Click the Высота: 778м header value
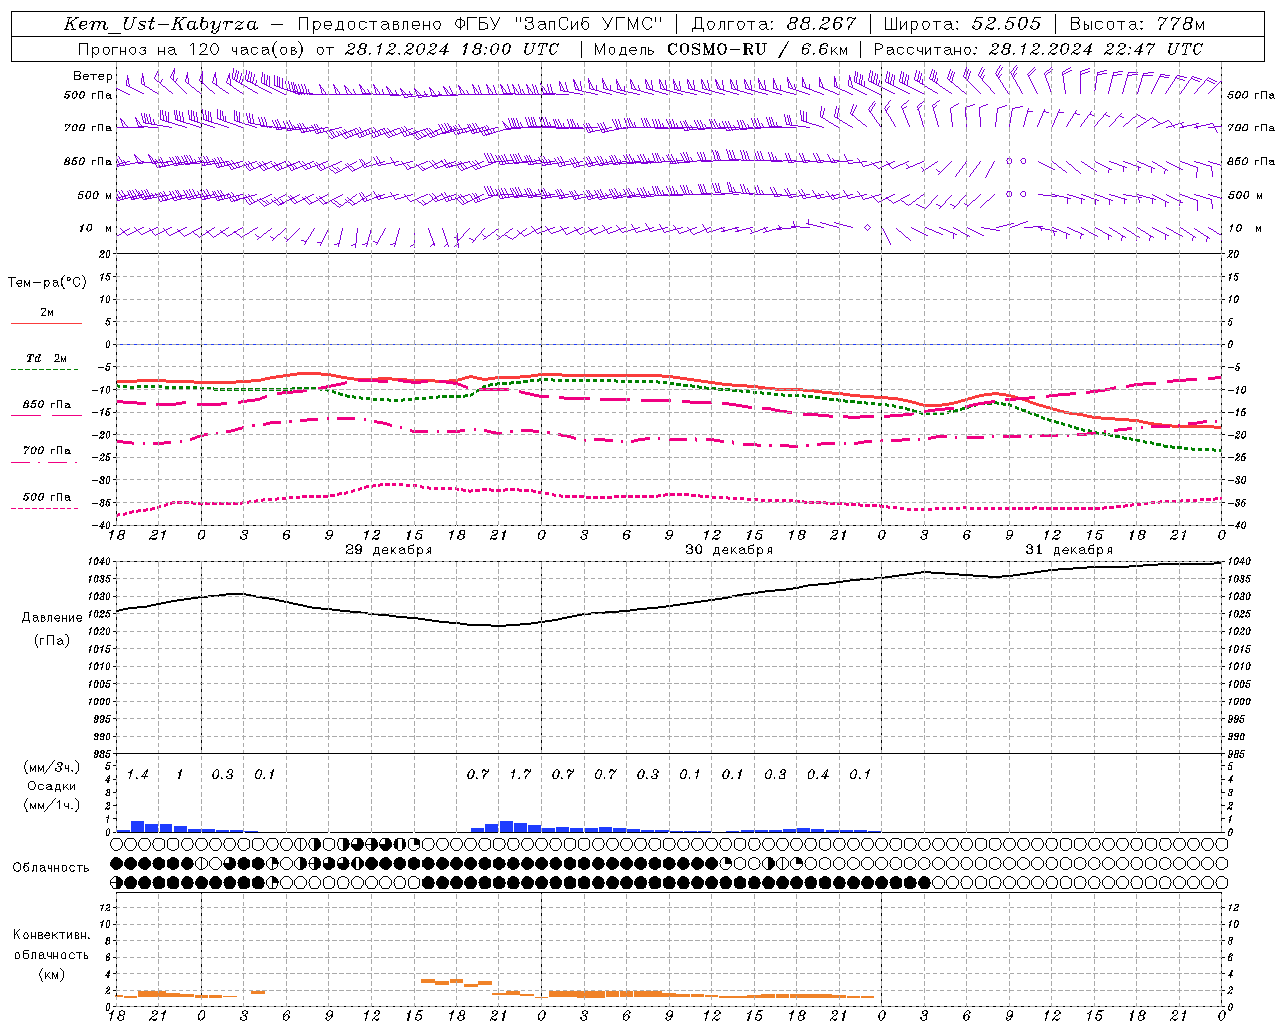 pyautogui.click(x=1137, y=24)
